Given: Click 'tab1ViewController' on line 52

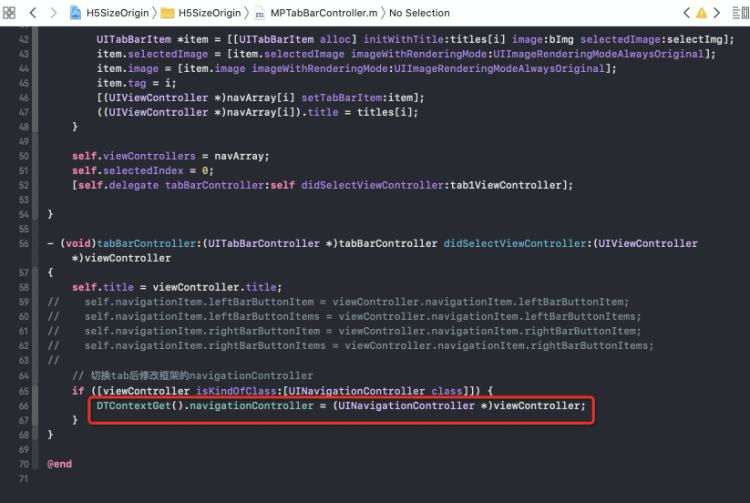Looking at the screenshot, I should [x=506, y=185].
